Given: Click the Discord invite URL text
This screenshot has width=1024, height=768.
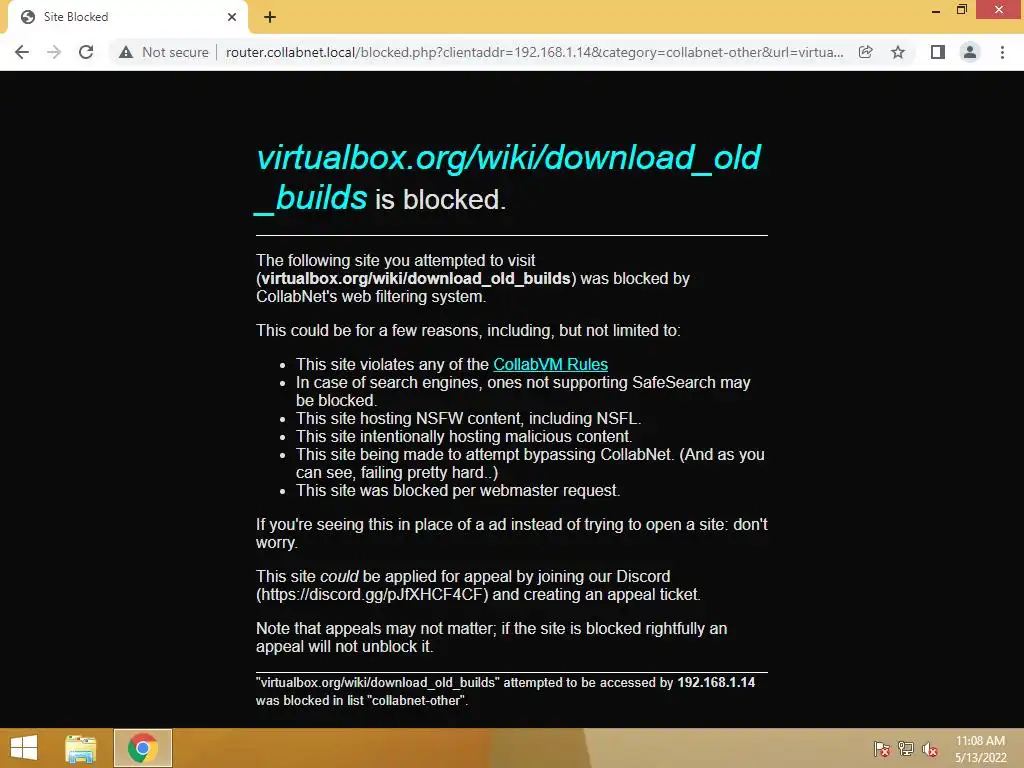Looking at the screenshot, I should pyautogui.click(x=372, y=595).
